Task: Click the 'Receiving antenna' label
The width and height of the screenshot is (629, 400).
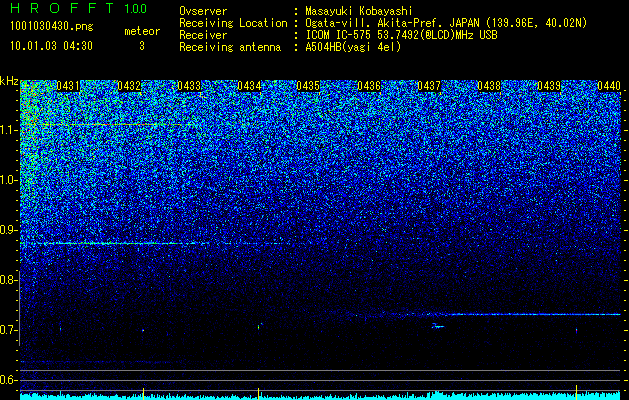Action: (230, 47)
